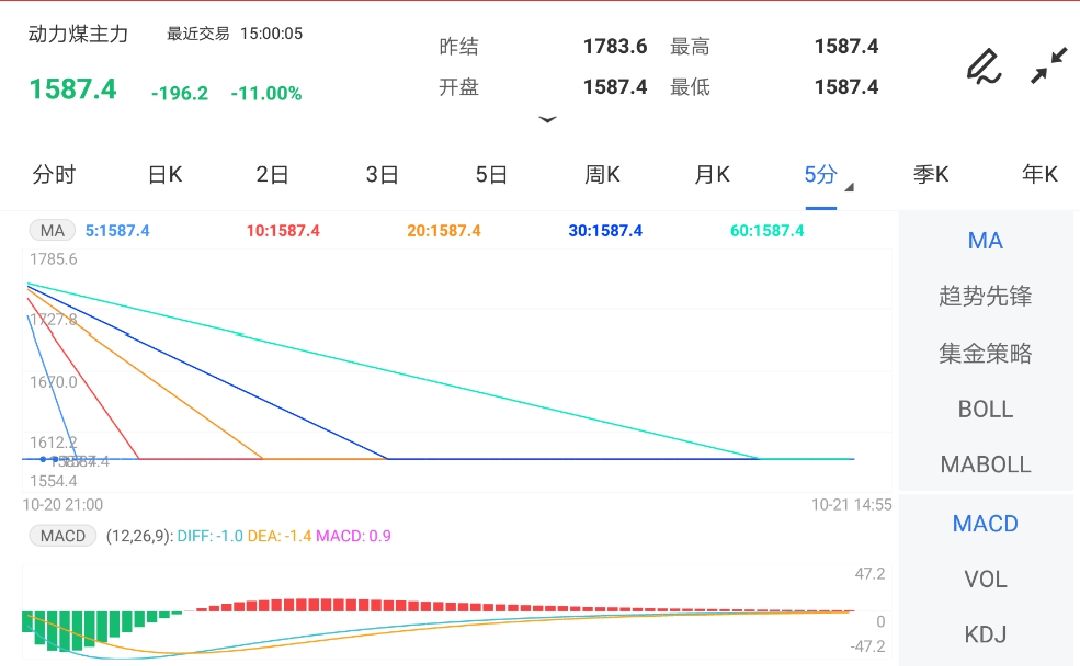The height and width of the screenshot is (666, 1080).
Task: Click the 5:1587.4 MA value
Action: tap(117, 231)
